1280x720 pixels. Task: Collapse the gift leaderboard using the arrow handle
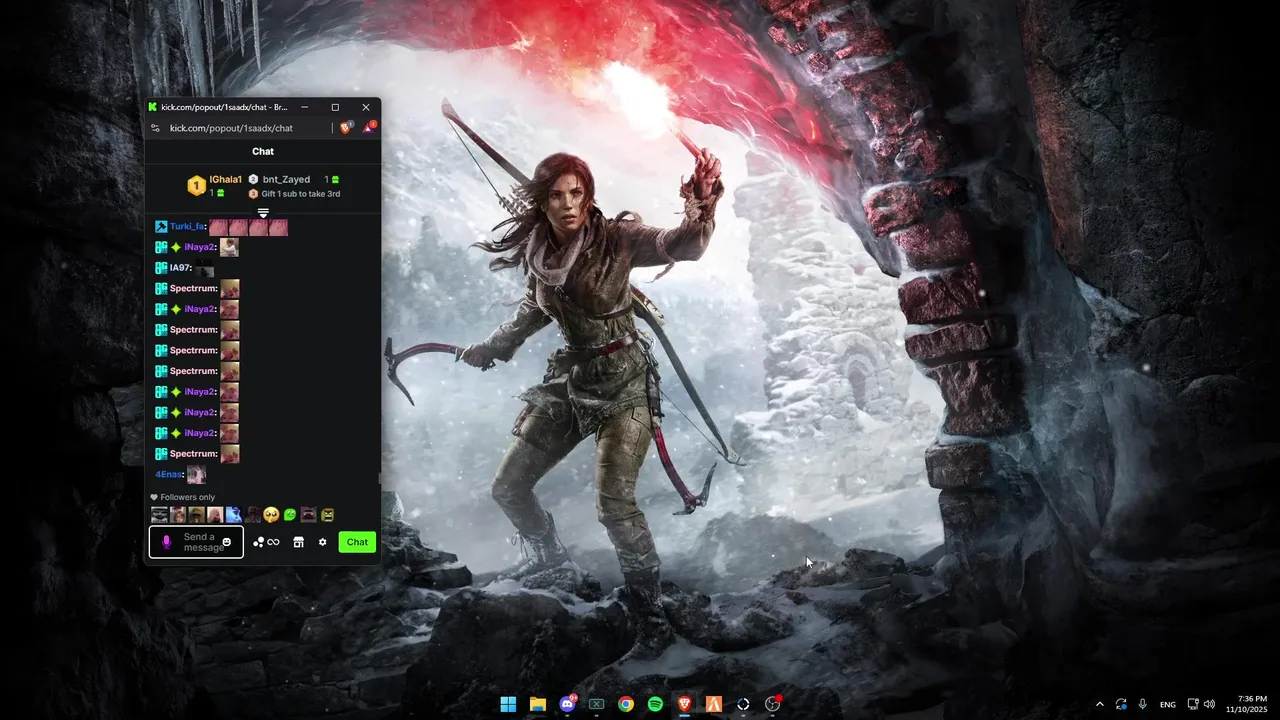tap(263, 213)
